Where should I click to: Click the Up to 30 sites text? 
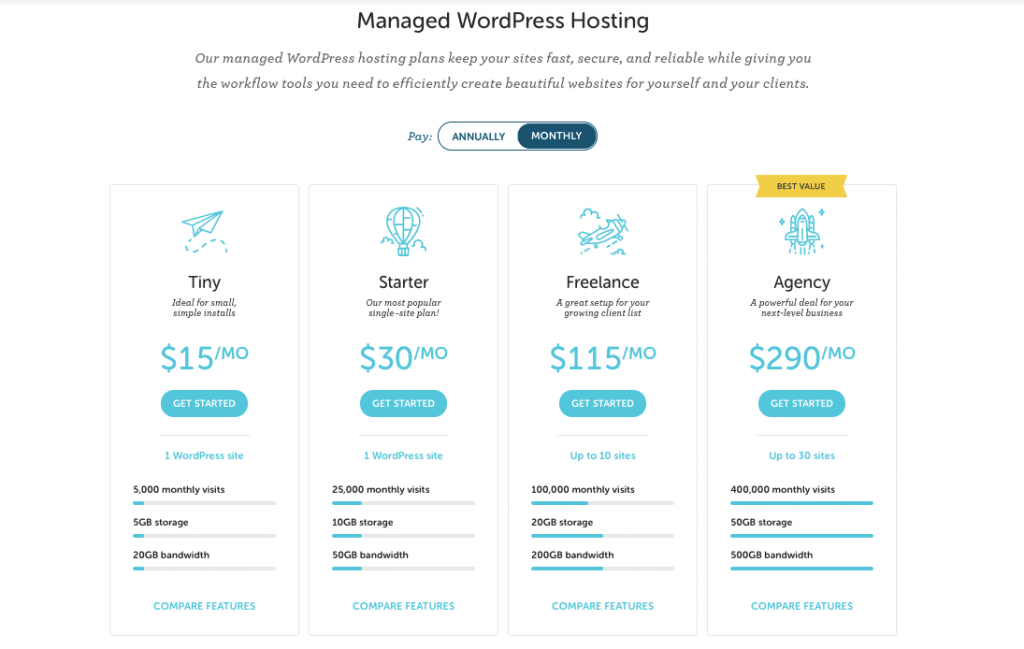click(x=802, y=456)
